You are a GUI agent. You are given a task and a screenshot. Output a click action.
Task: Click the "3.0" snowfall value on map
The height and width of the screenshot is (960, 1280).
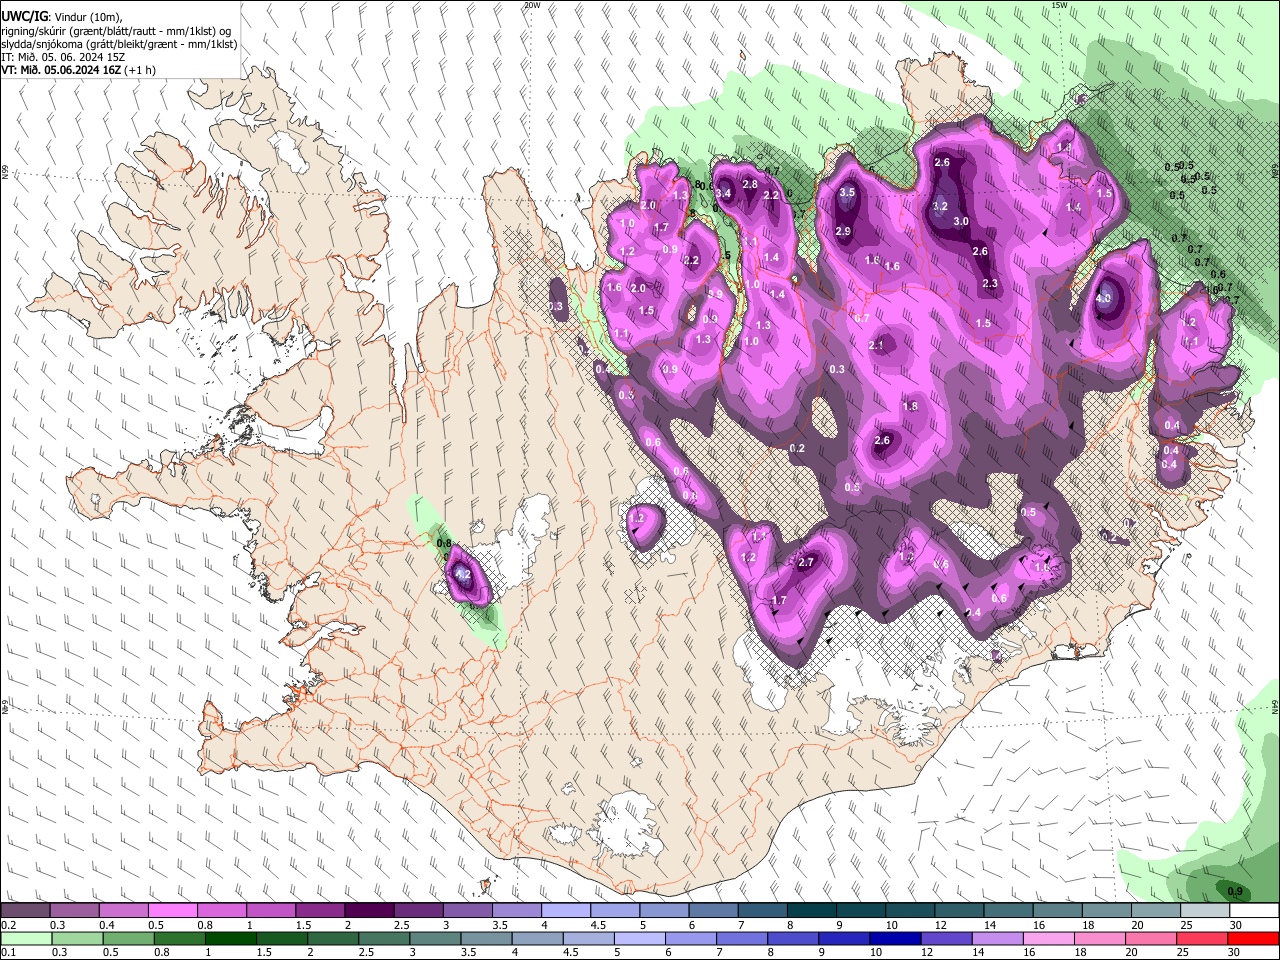(x=961, y=222)
